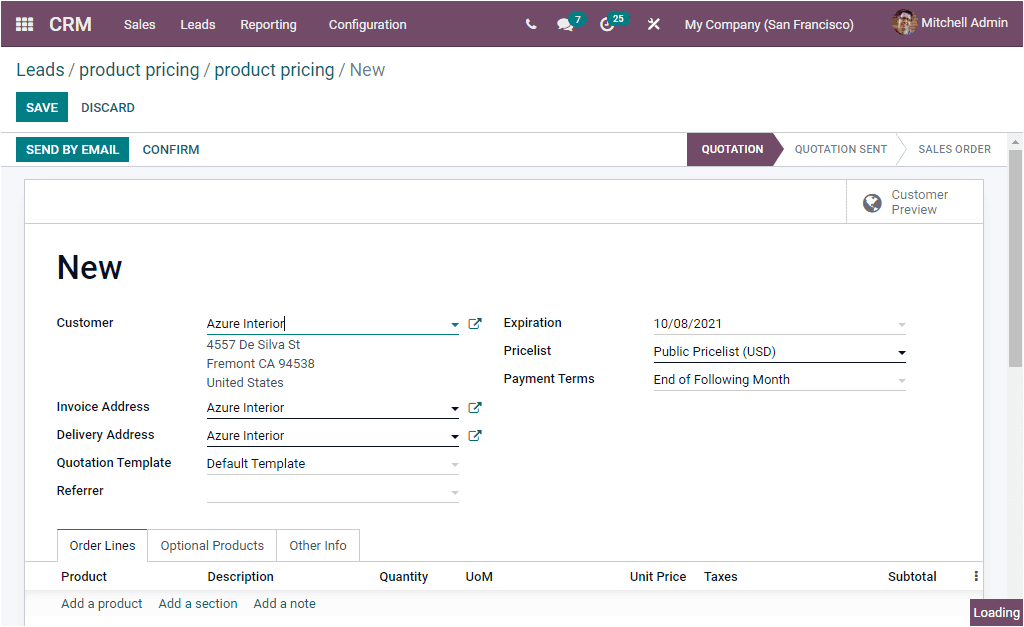Open Customer Preview via the globe icon

click(x=872, y=202)
